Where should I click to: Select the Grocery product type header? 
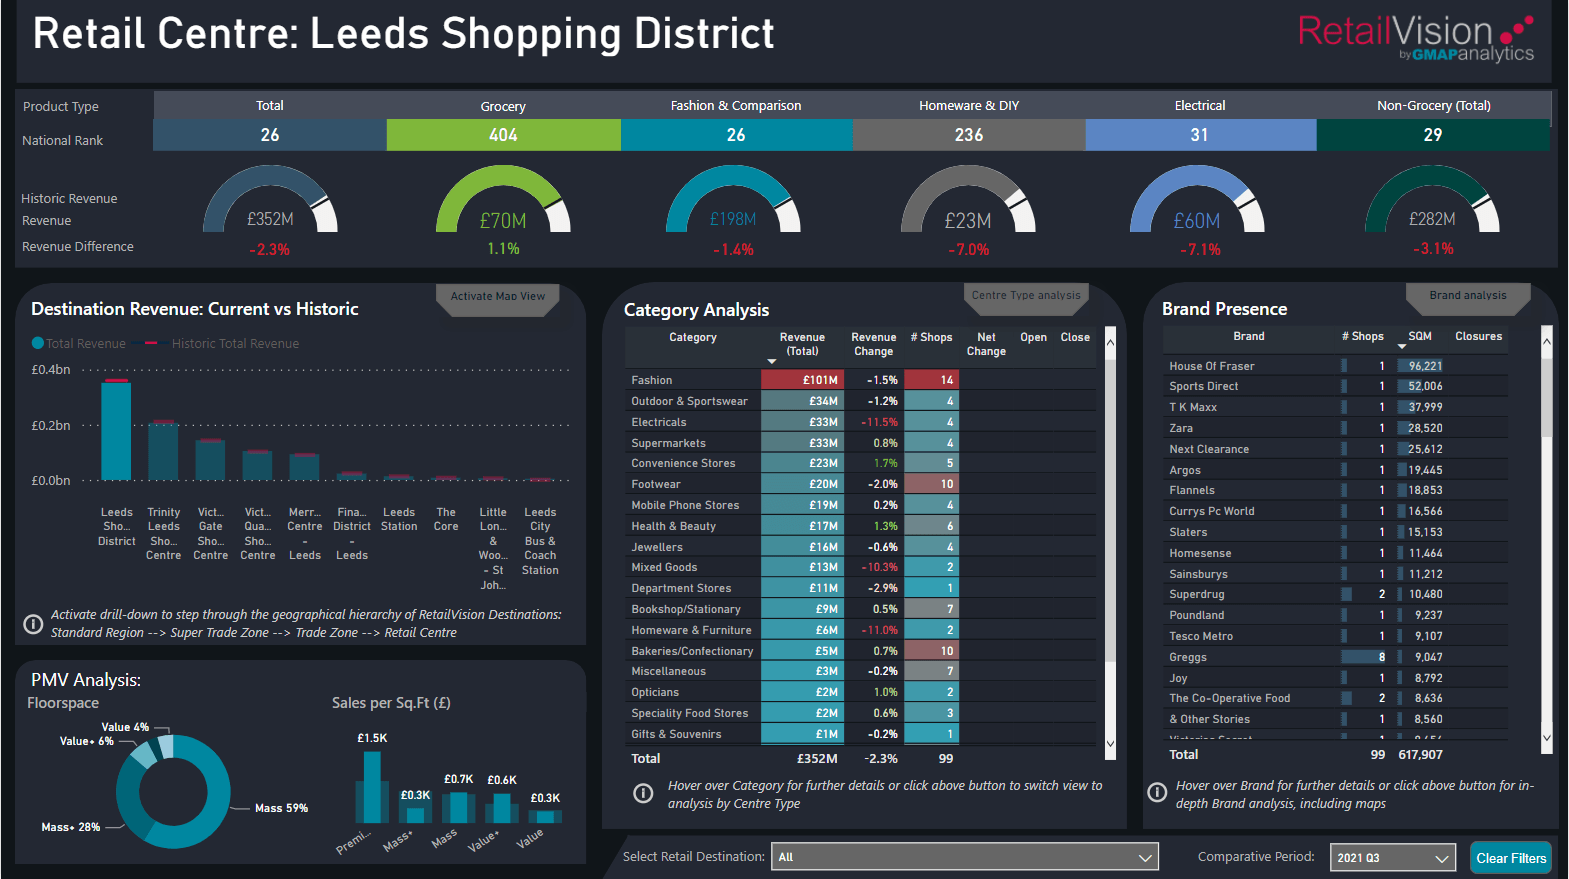(503, 106)
